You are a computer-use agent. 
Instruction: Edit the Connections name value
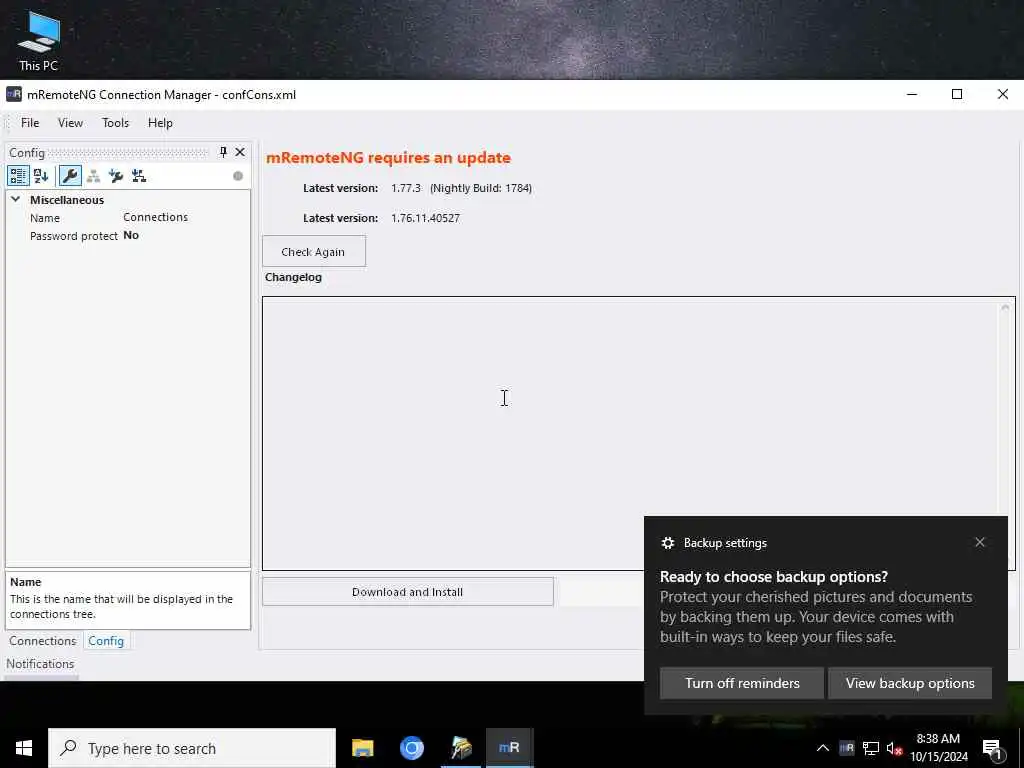click(155, 217)
